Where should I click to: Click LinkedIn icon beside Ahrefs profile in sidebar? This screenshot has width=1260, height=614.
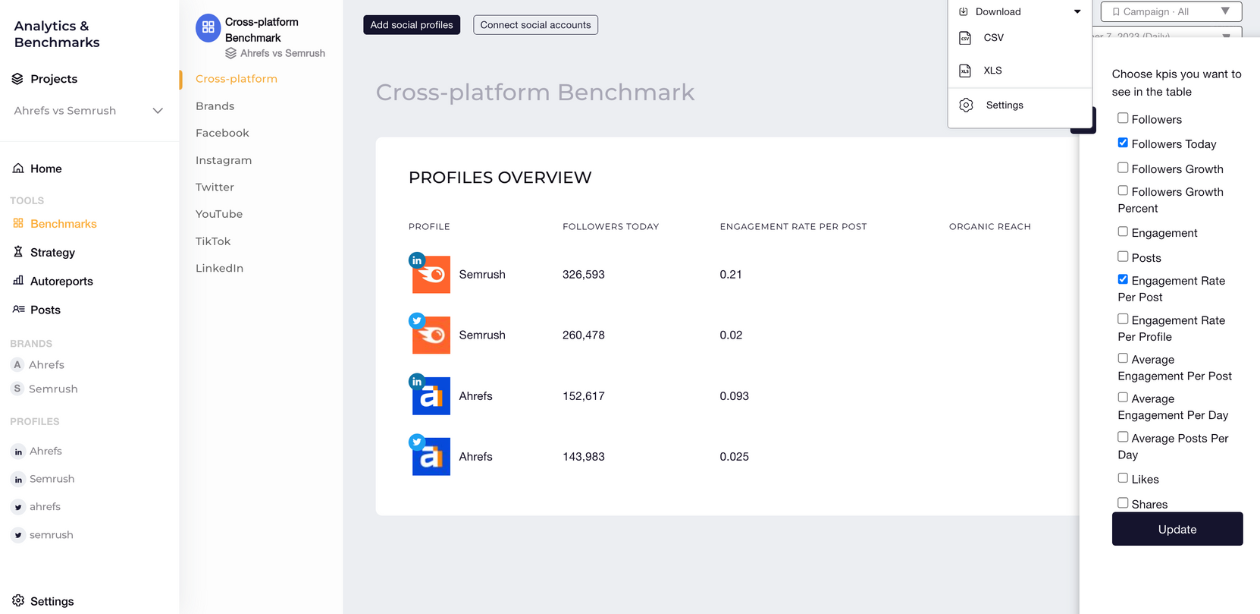click(x=18, y=452)
